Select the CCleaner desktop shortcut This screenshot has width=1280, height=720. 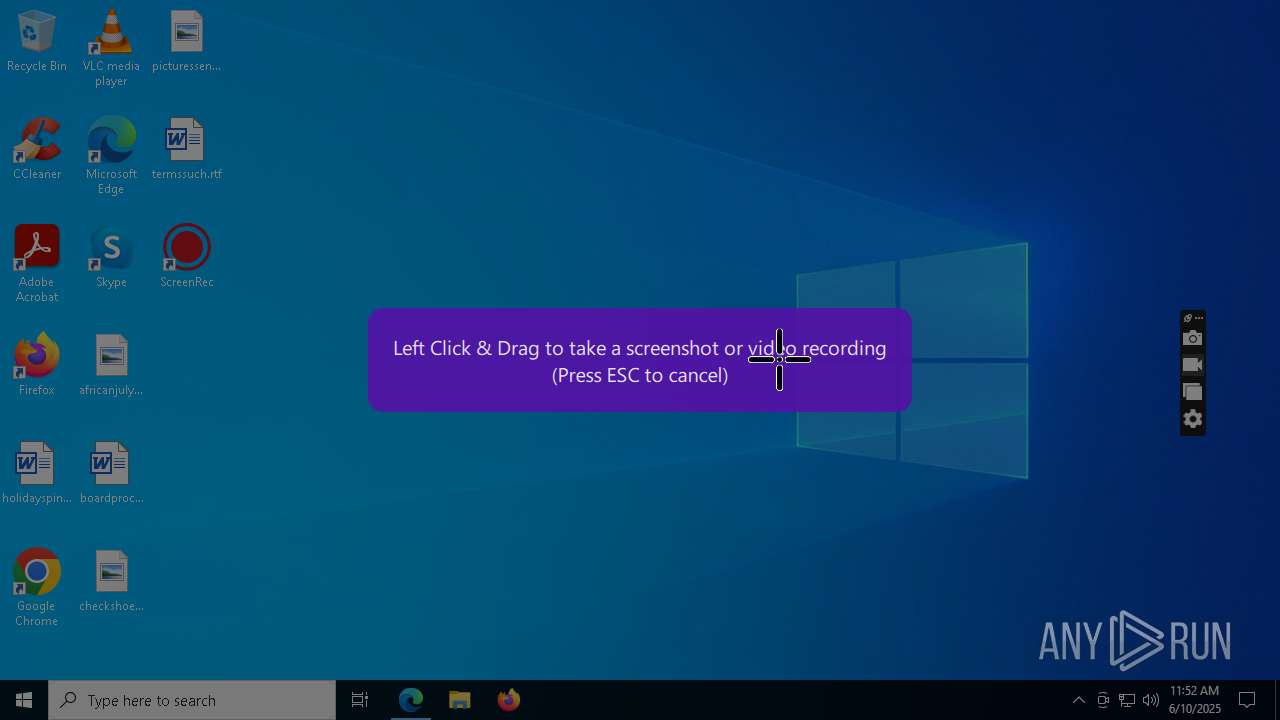pos(37,150)
